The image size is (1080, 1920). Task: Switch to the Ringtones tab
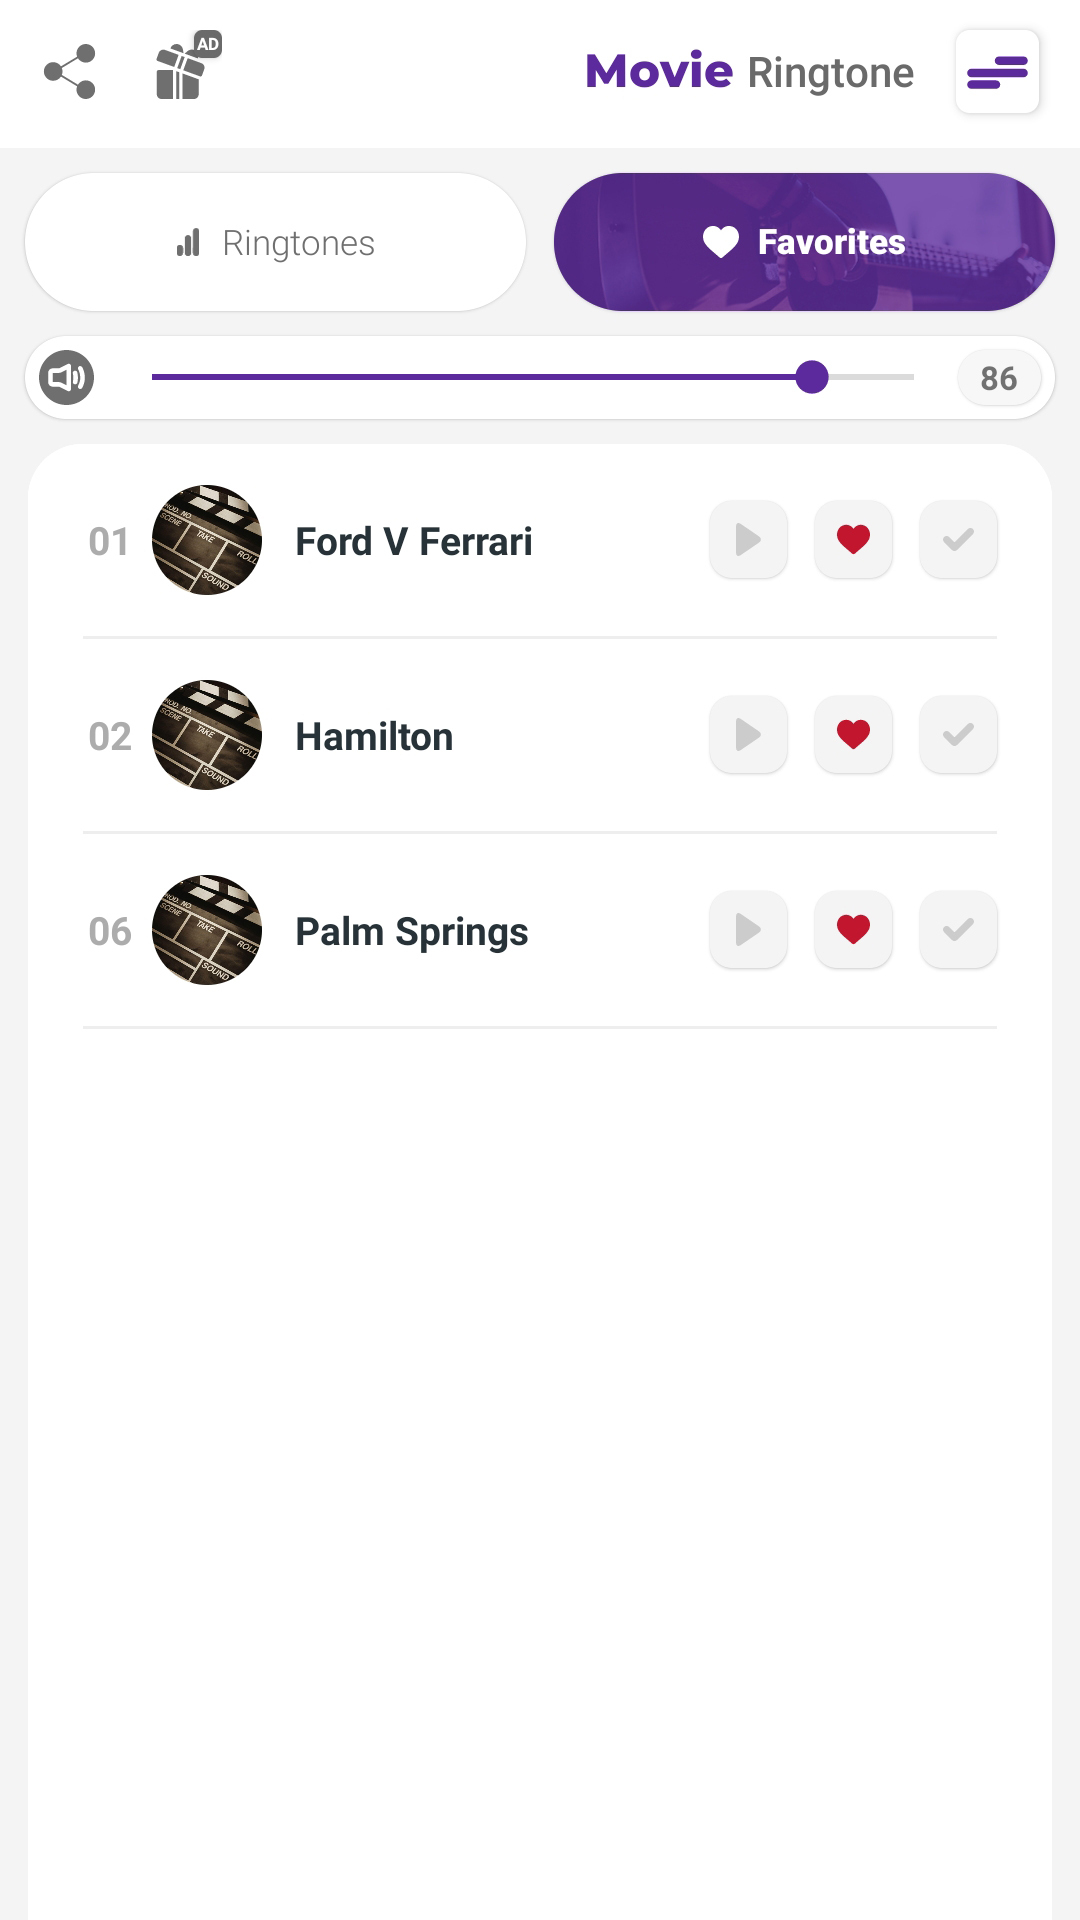pyautogui.click(x=275, y=242)
